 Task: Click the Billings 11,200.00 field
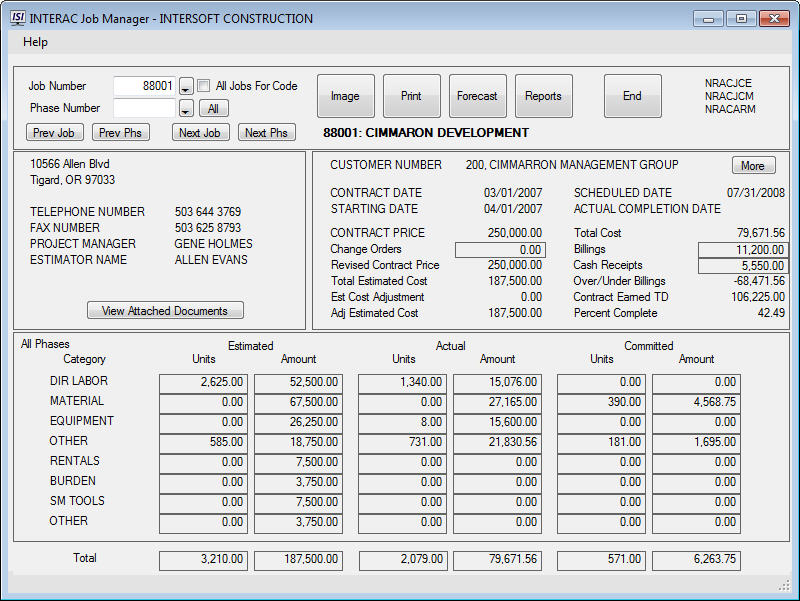tap(743, 250)
